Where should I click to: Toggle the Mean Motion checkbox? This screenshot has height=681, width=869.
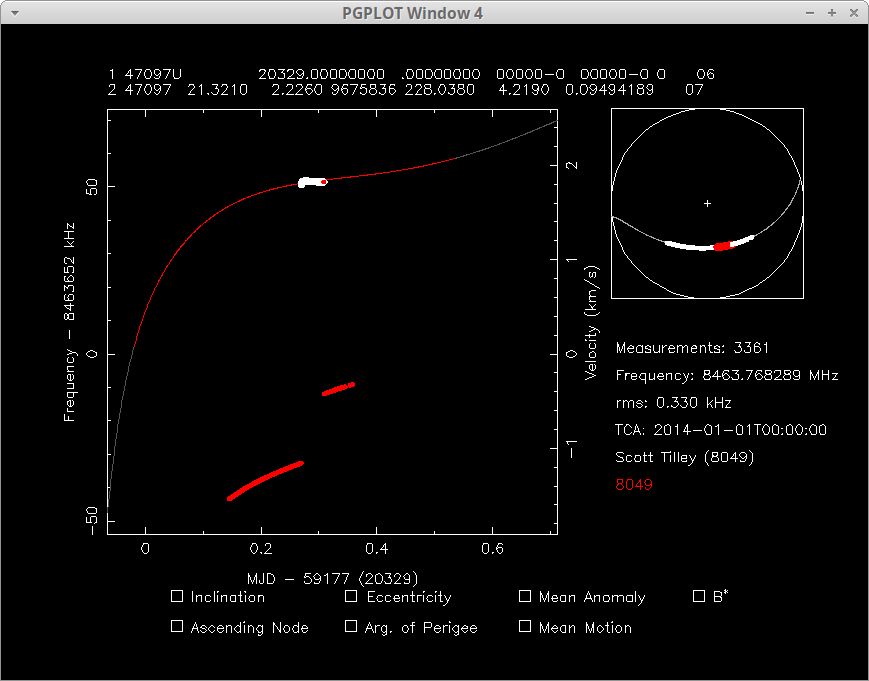click(525, 627)
